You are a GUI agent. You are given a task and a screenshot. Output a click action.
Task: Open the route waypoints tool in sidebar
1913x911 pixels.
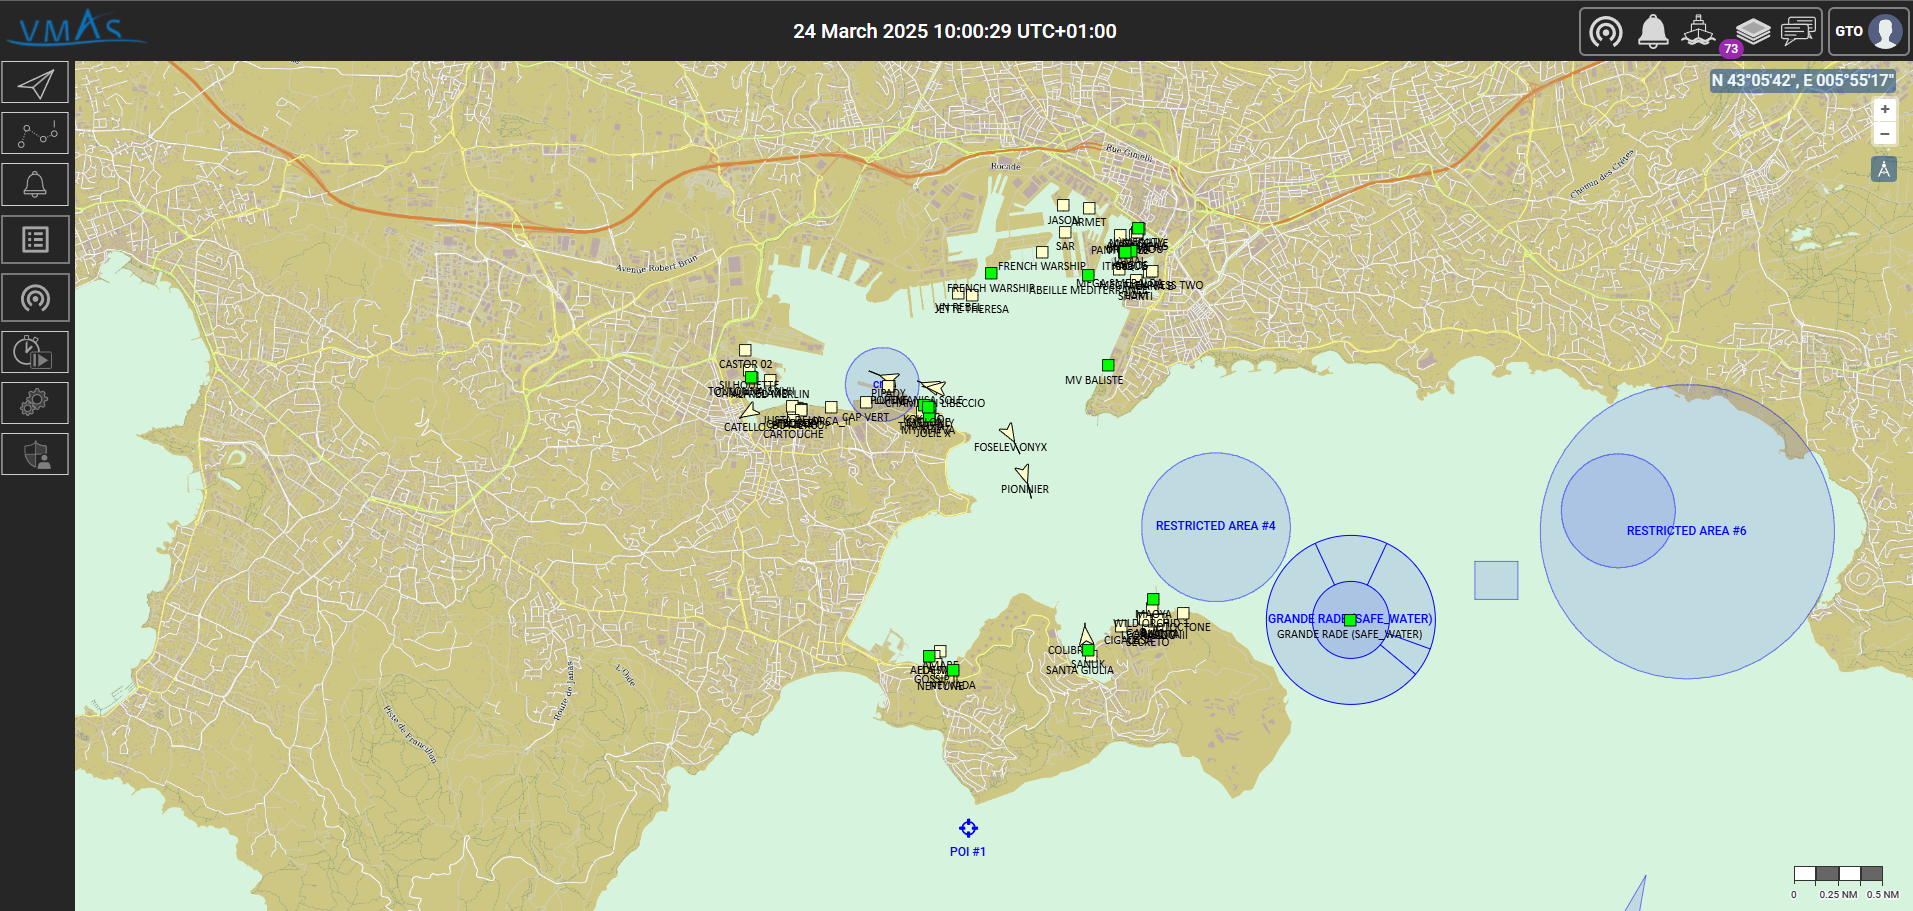tap(35, 133)
